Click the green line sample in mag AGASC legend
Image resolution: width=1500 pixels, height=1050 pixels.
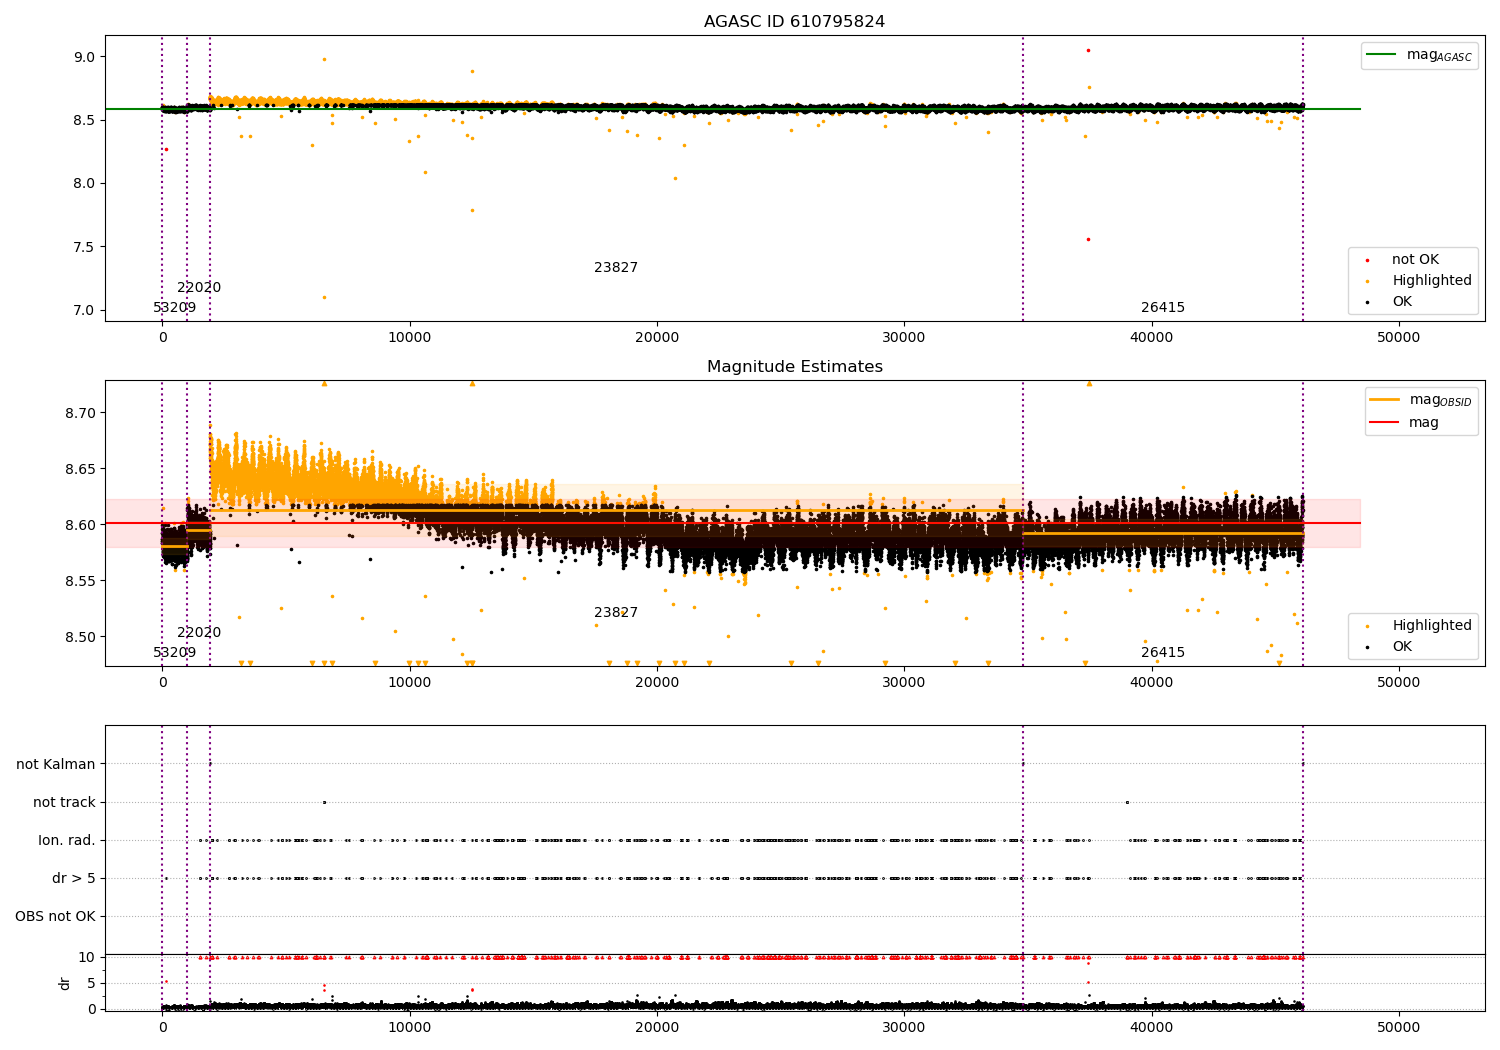(1382, 55)
